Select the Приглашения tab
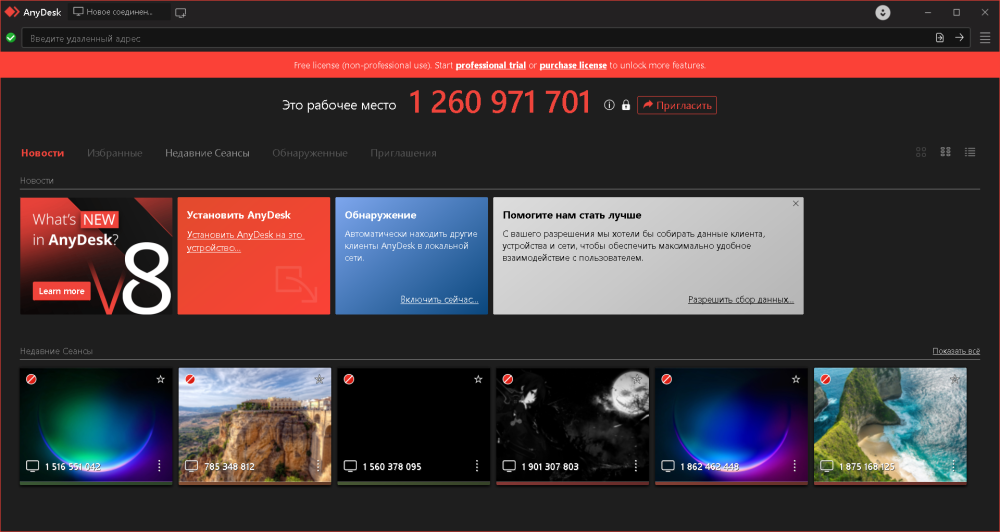 click(403, 153)
